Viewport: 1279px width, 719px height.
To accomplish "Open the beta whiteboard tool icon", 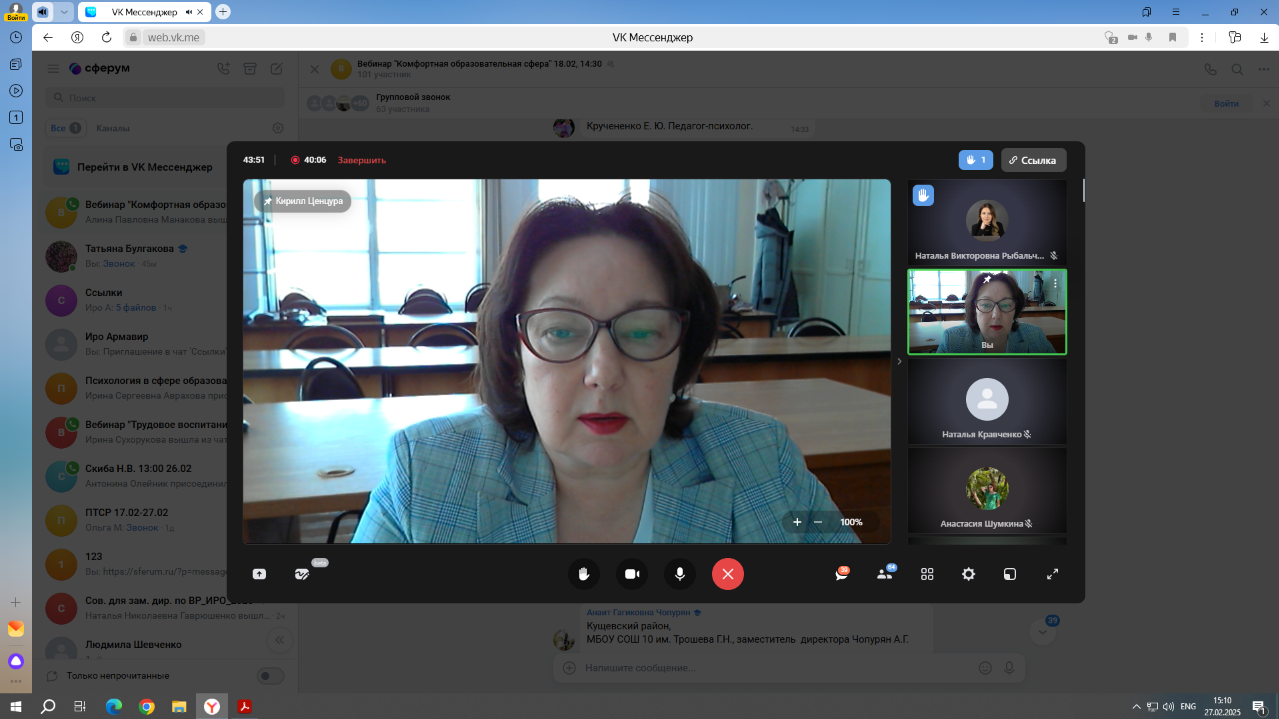I will [x=302, y=574].
